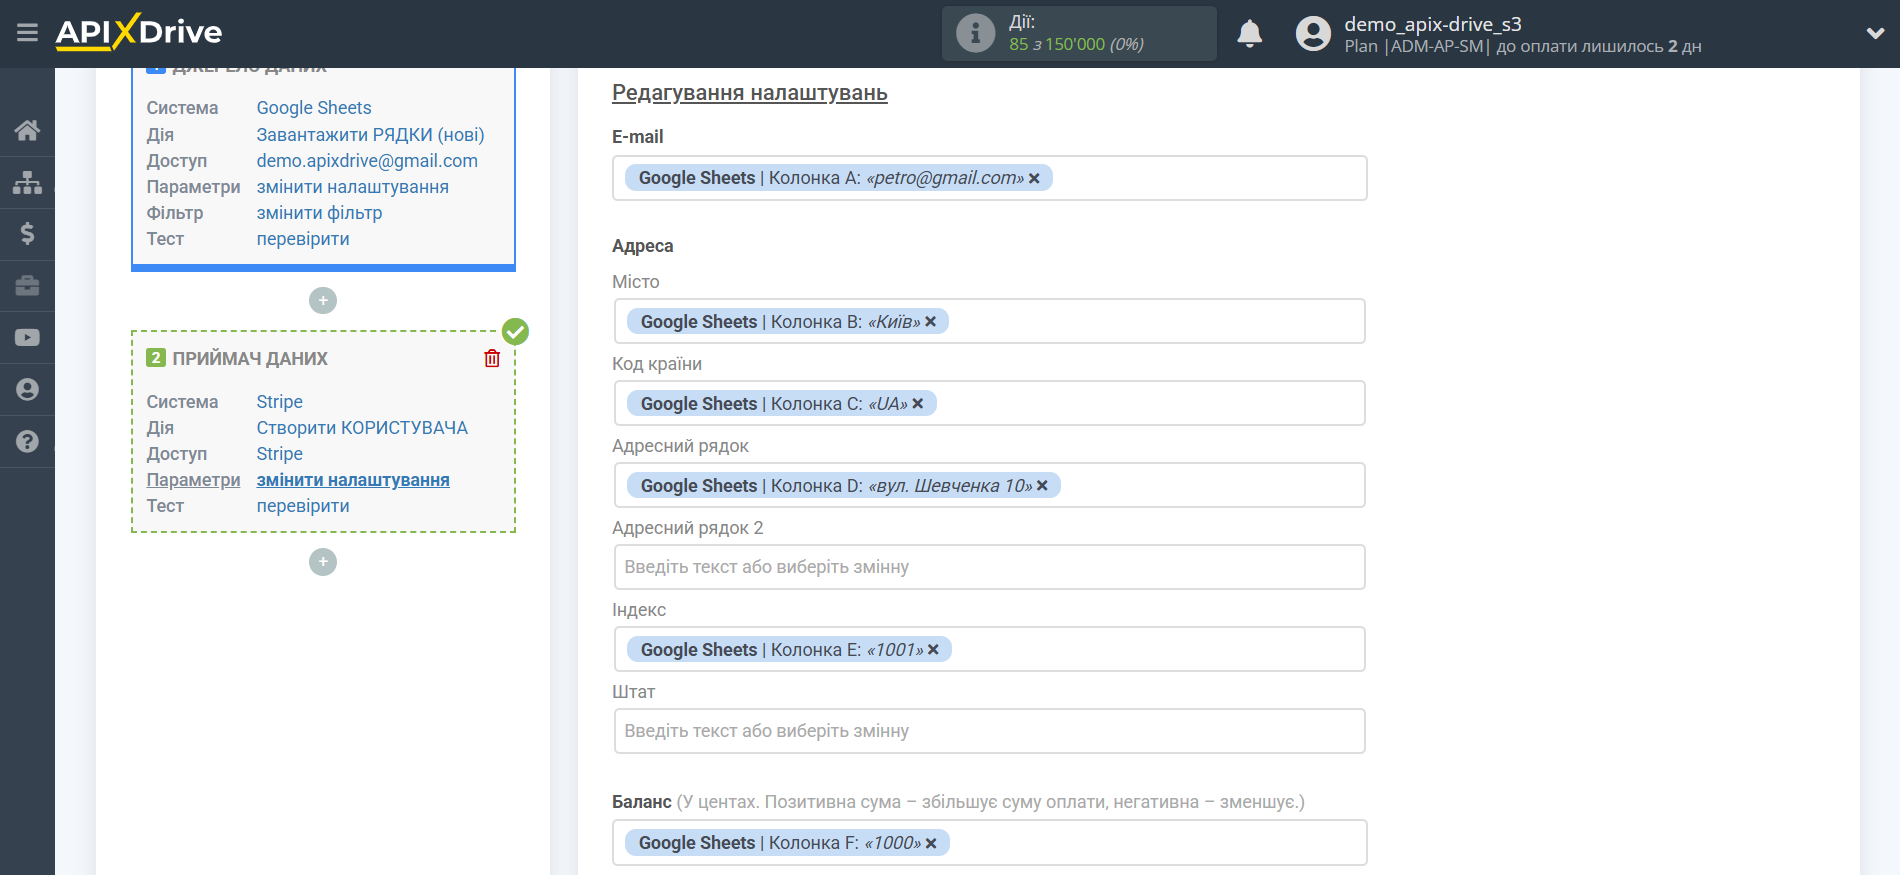Click змінити фільтр link

click(319, 212)
